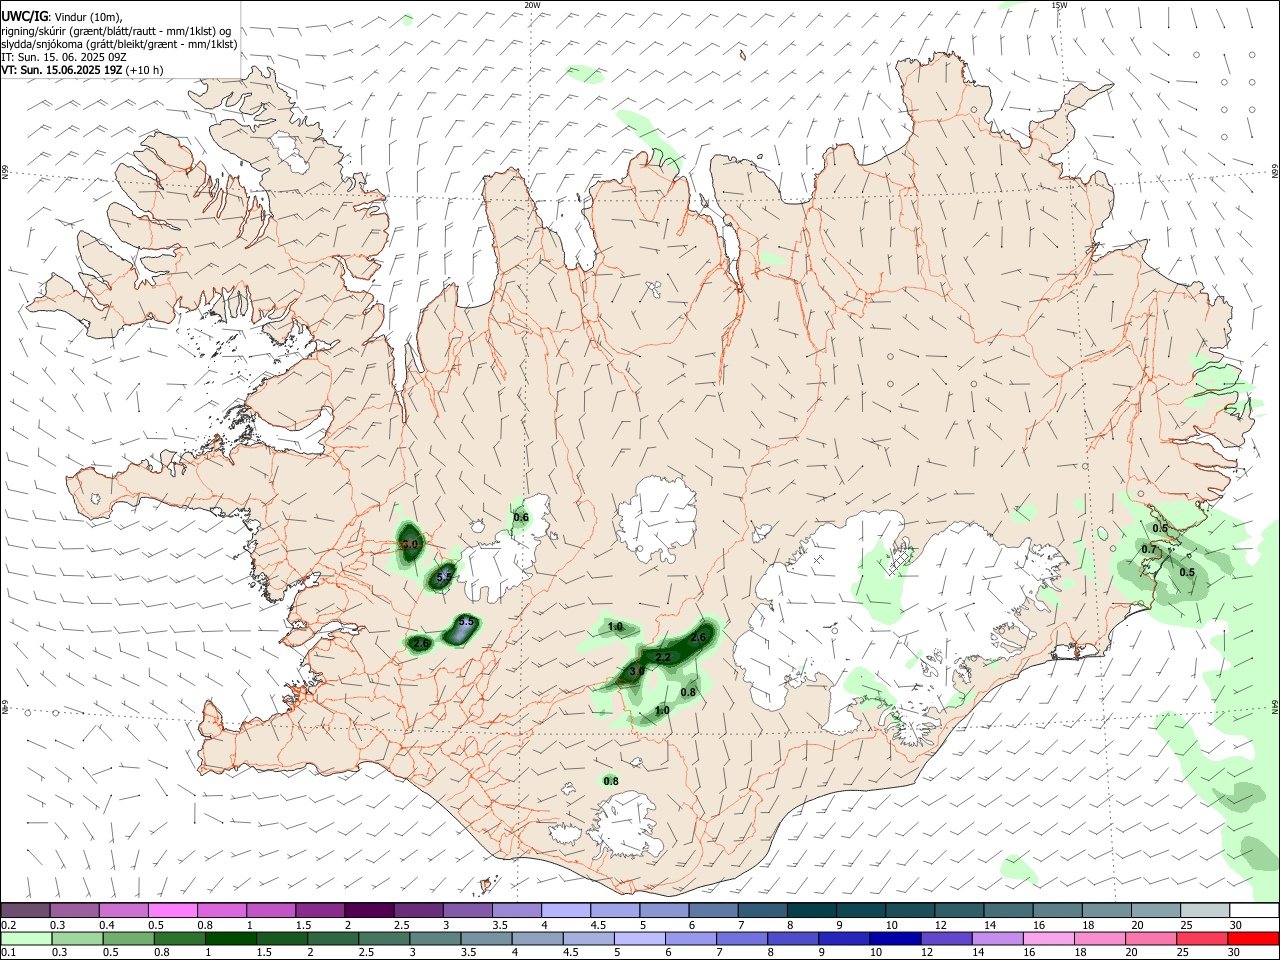Image resolution: width=1280 pixels, height=960 pixels.
Task: Select the darkest green 1 mm rain swatch
Action: (230, 938)
